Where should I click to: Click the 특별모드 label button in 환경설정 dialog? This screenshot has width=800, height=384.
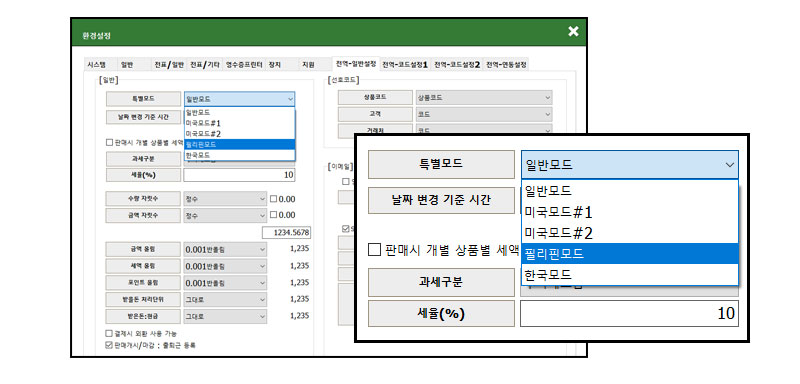pyautogui.click(x=143, y=99)
